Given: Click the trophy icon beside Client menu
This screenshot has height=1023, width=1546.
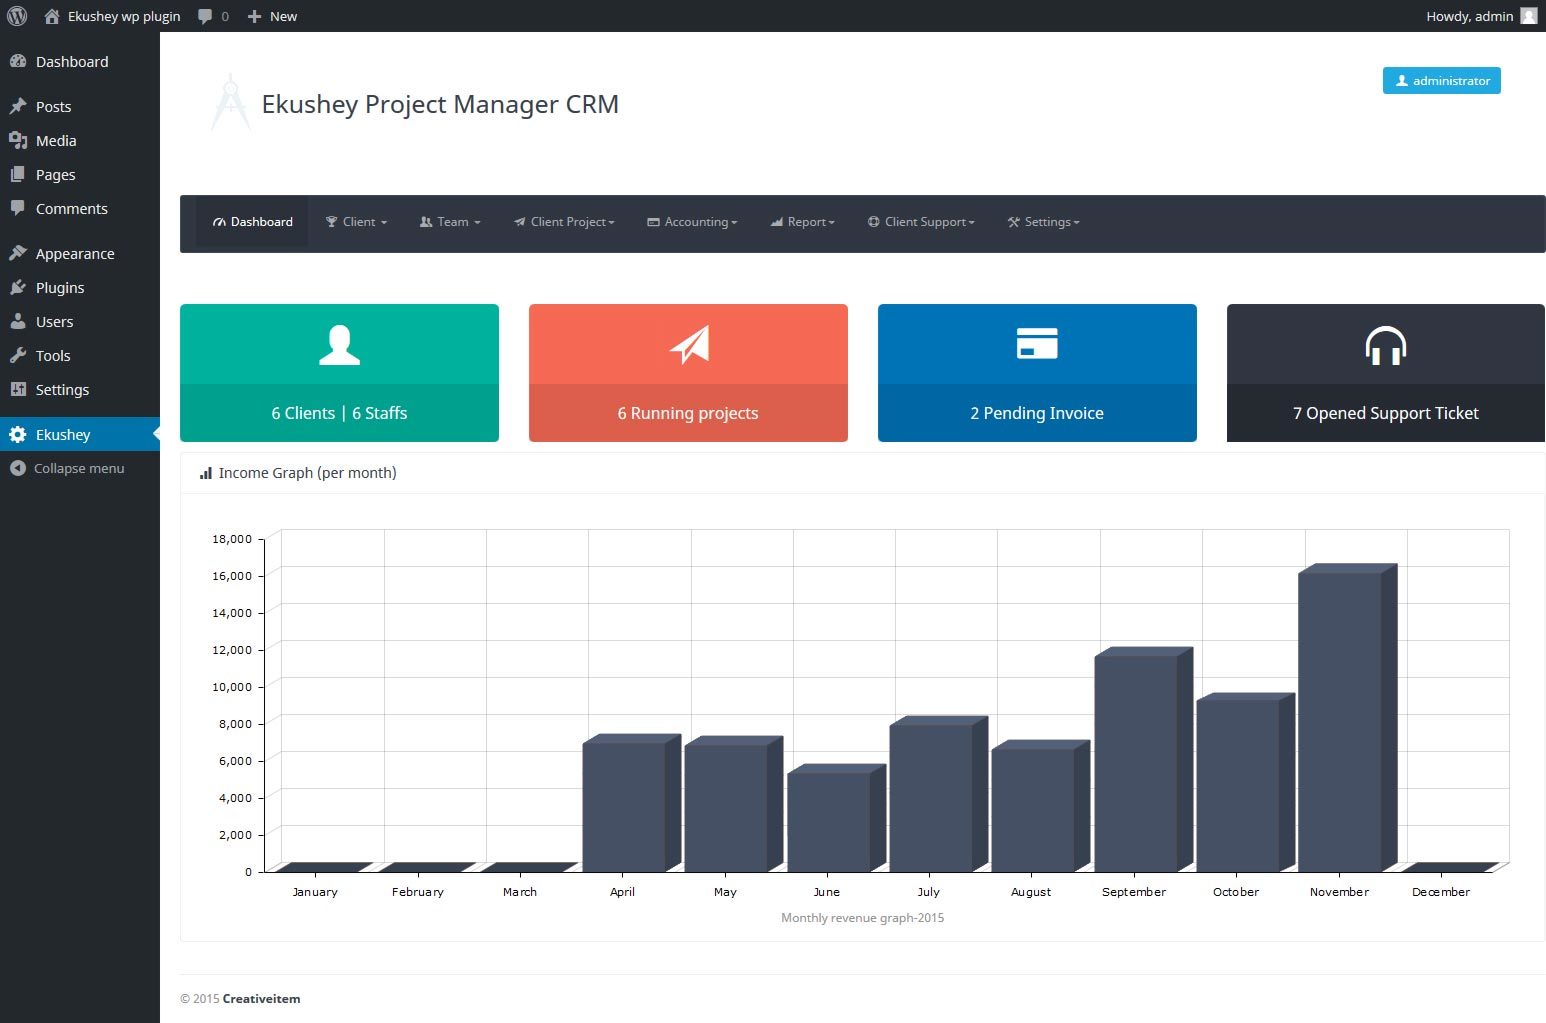Looking at the screenshot, I should click(331, 222).
